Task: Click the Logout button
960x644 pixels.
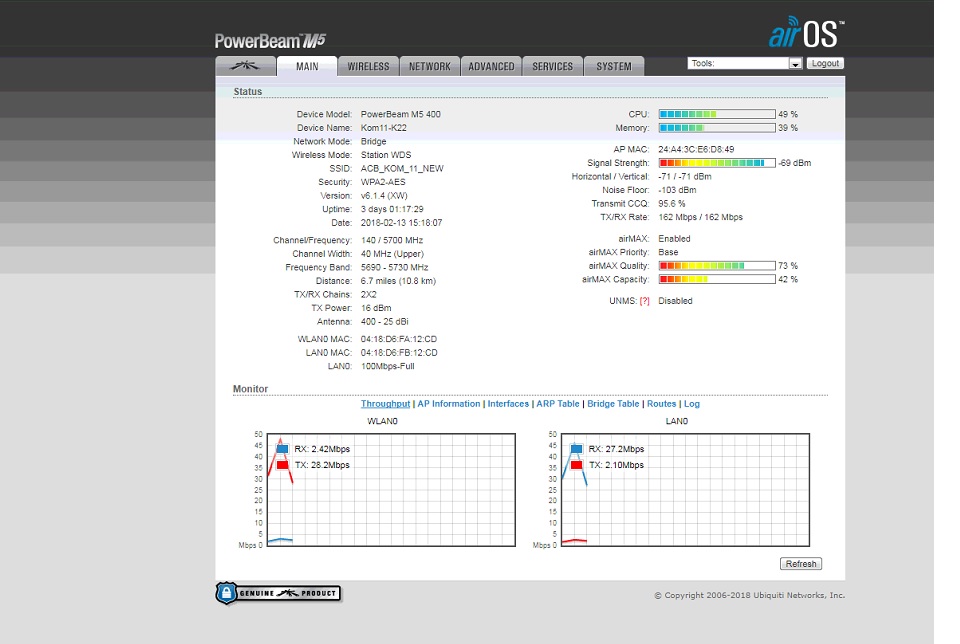Action: coord(825,63)
